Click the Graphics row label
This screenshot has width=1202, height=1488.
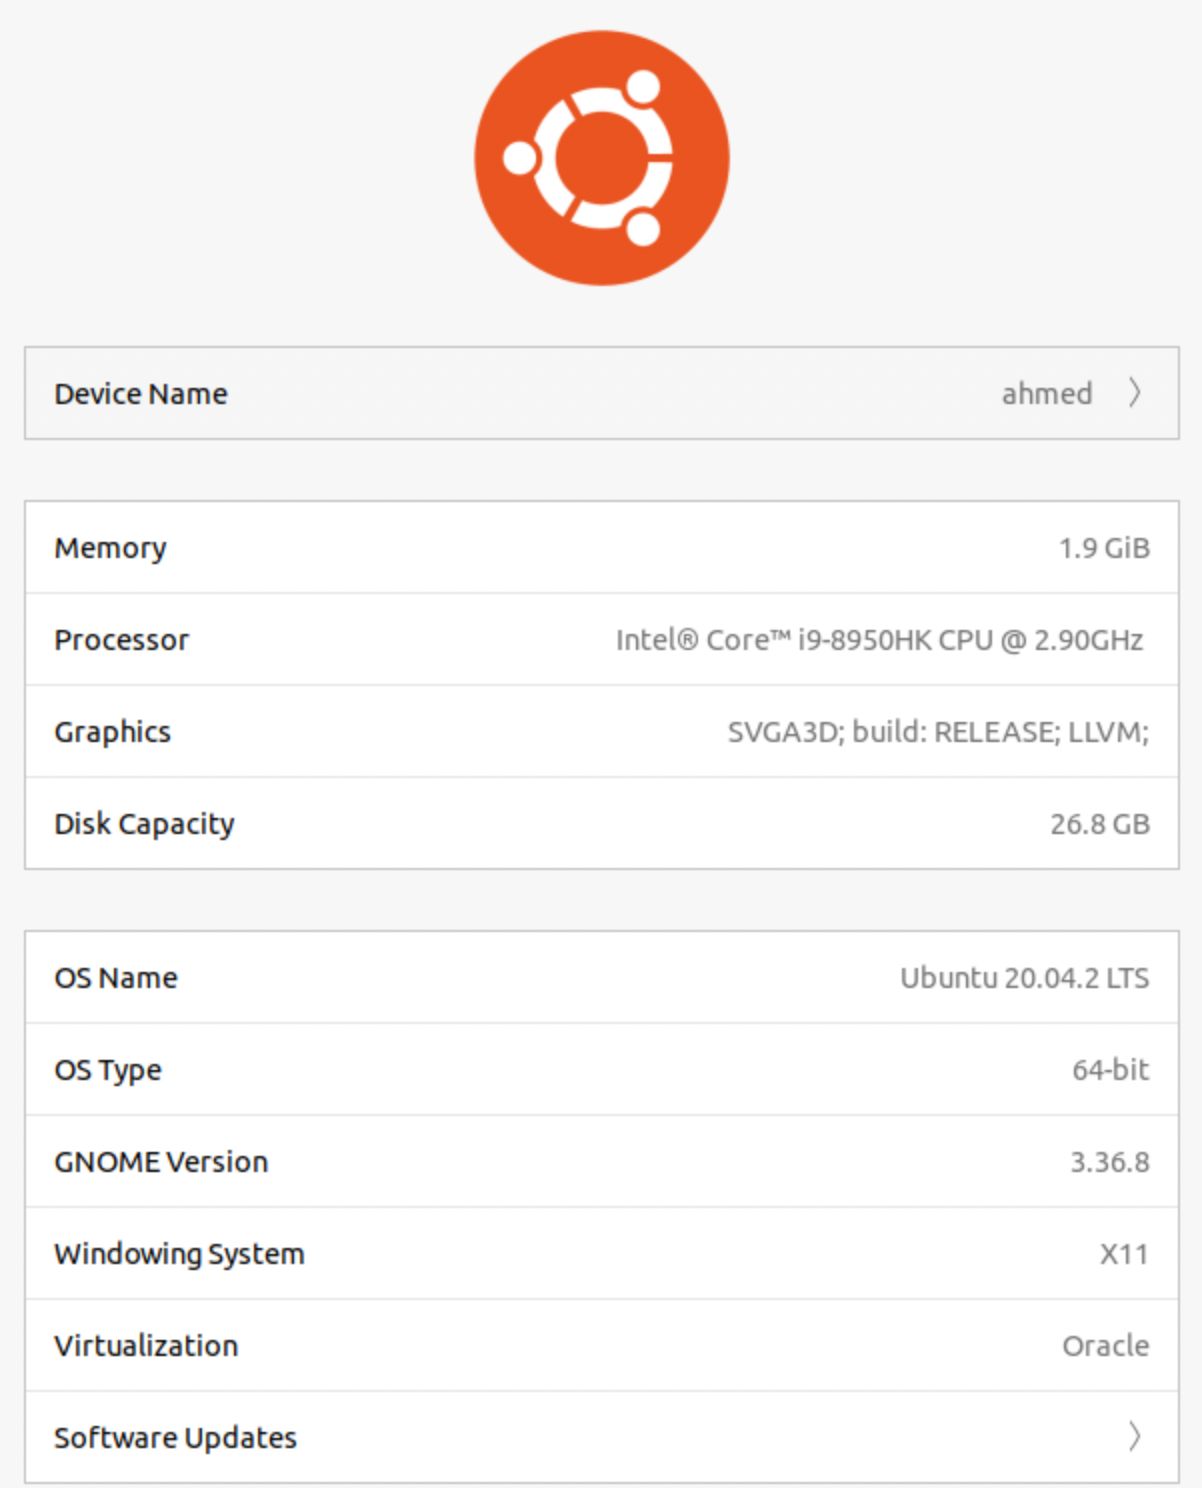pos(112,732)
